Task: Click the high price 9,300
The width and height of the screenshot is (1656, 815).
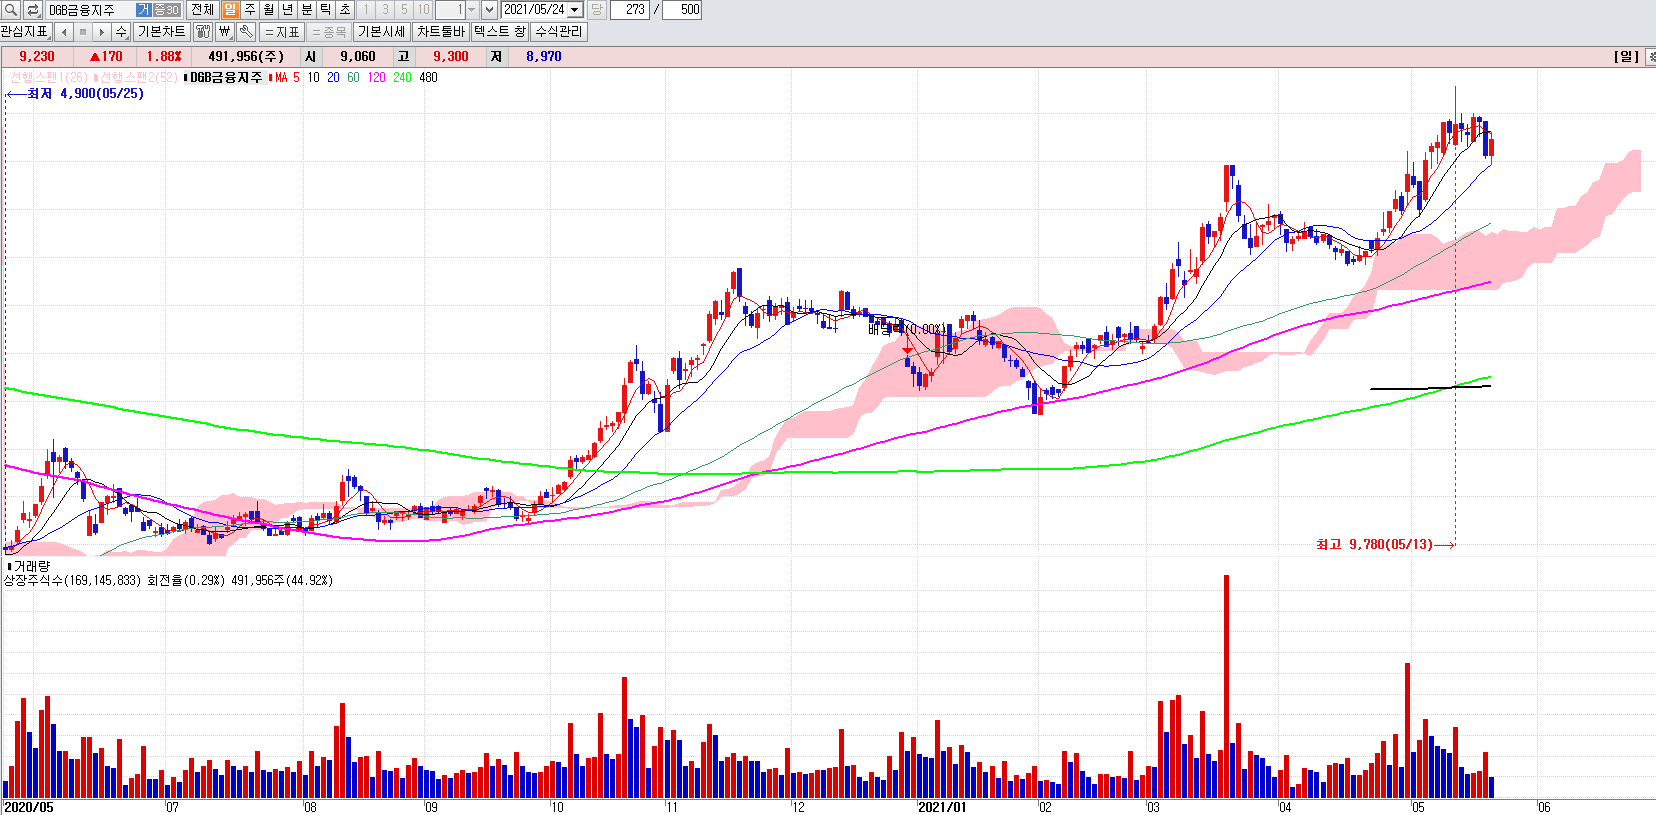Action: pyautogui.click(x=451, y=57)
